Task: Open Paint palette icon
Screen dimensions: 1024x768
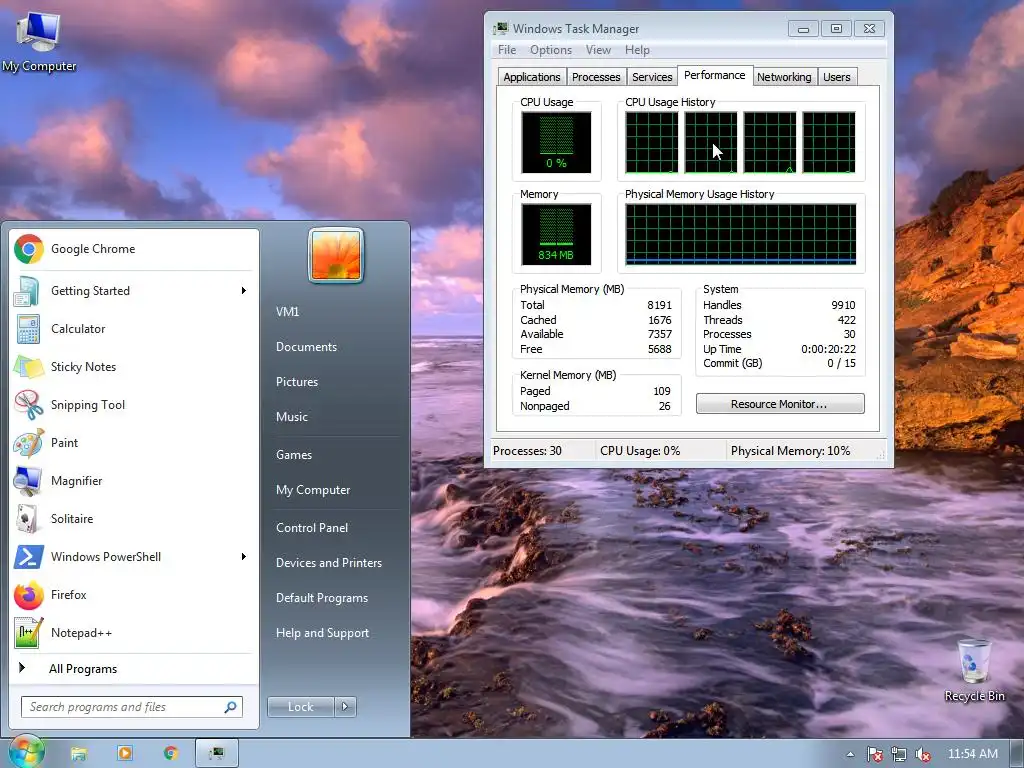Action: coord(29,443)
